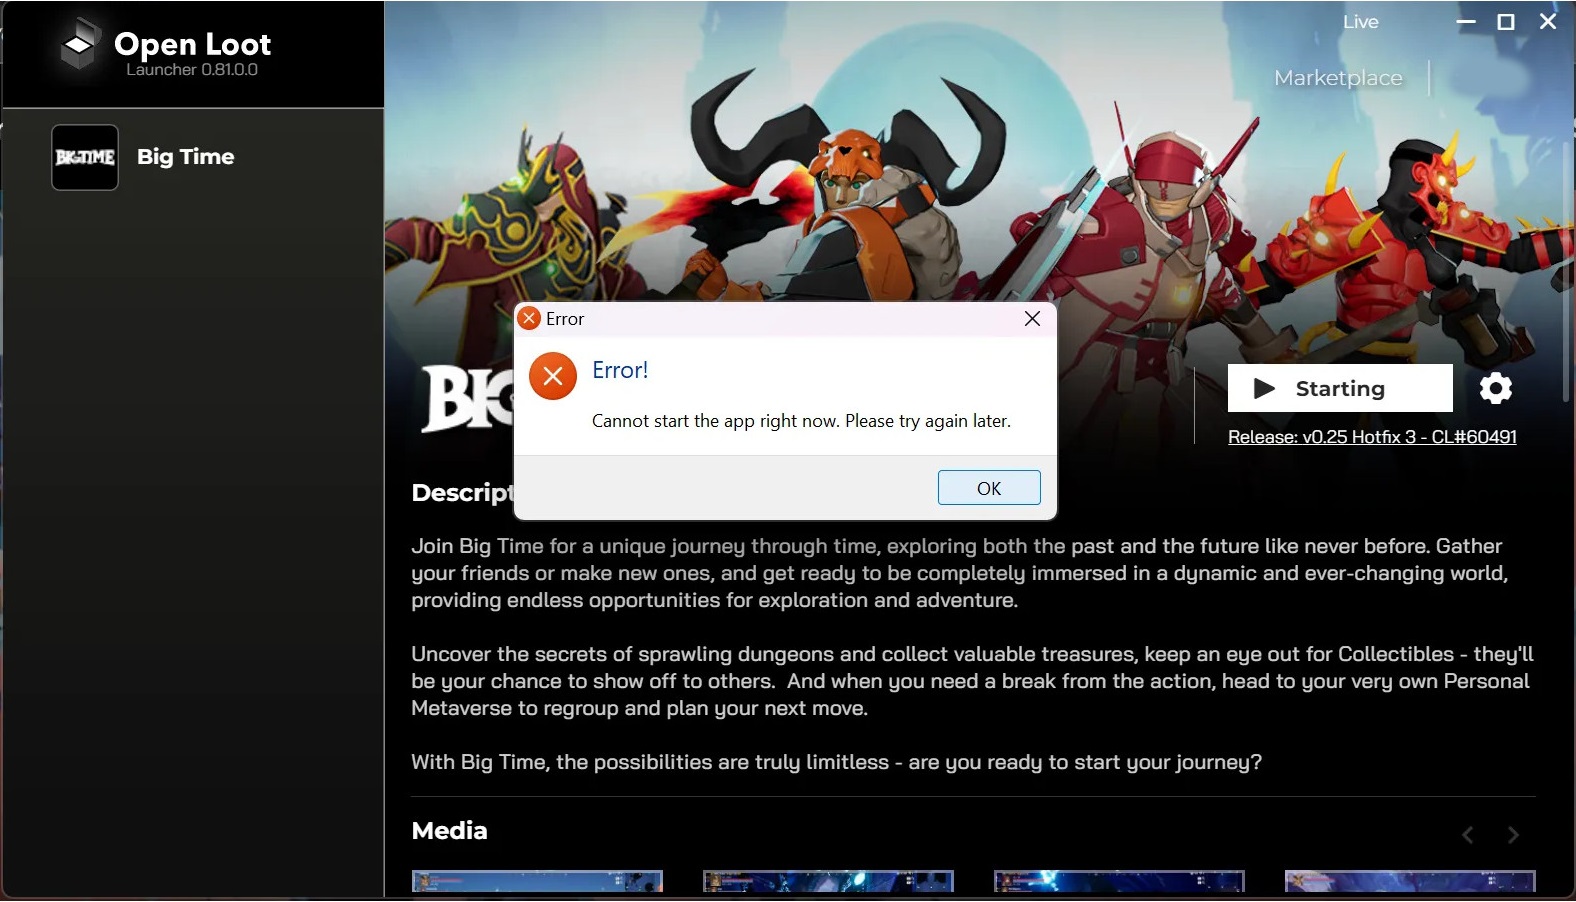Maximize the Open Loot launcher window
This screenshot has width=1576, height=902.
(x=1506, y=22)
